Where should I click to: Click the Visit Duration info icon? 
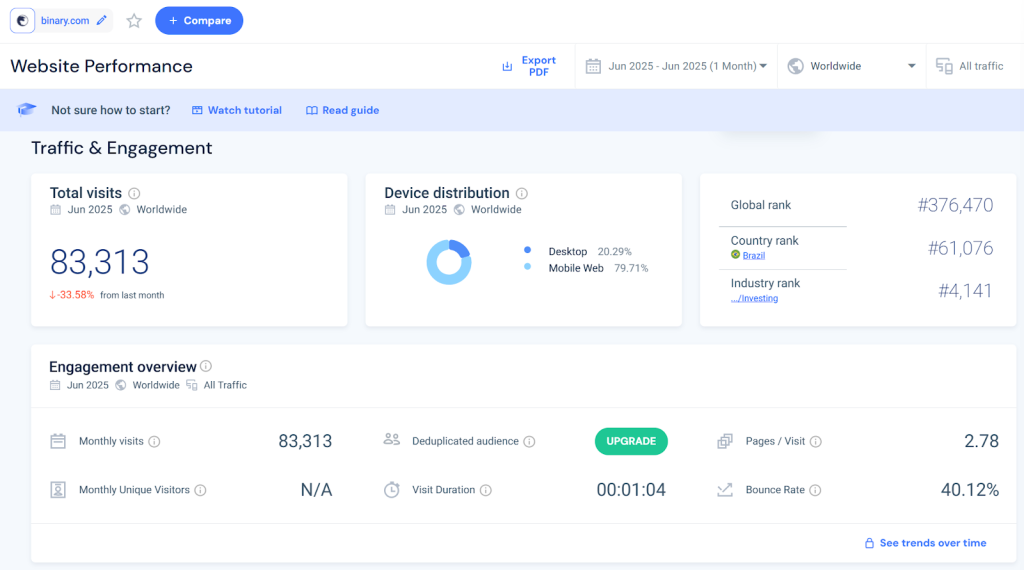click(486, 490)
